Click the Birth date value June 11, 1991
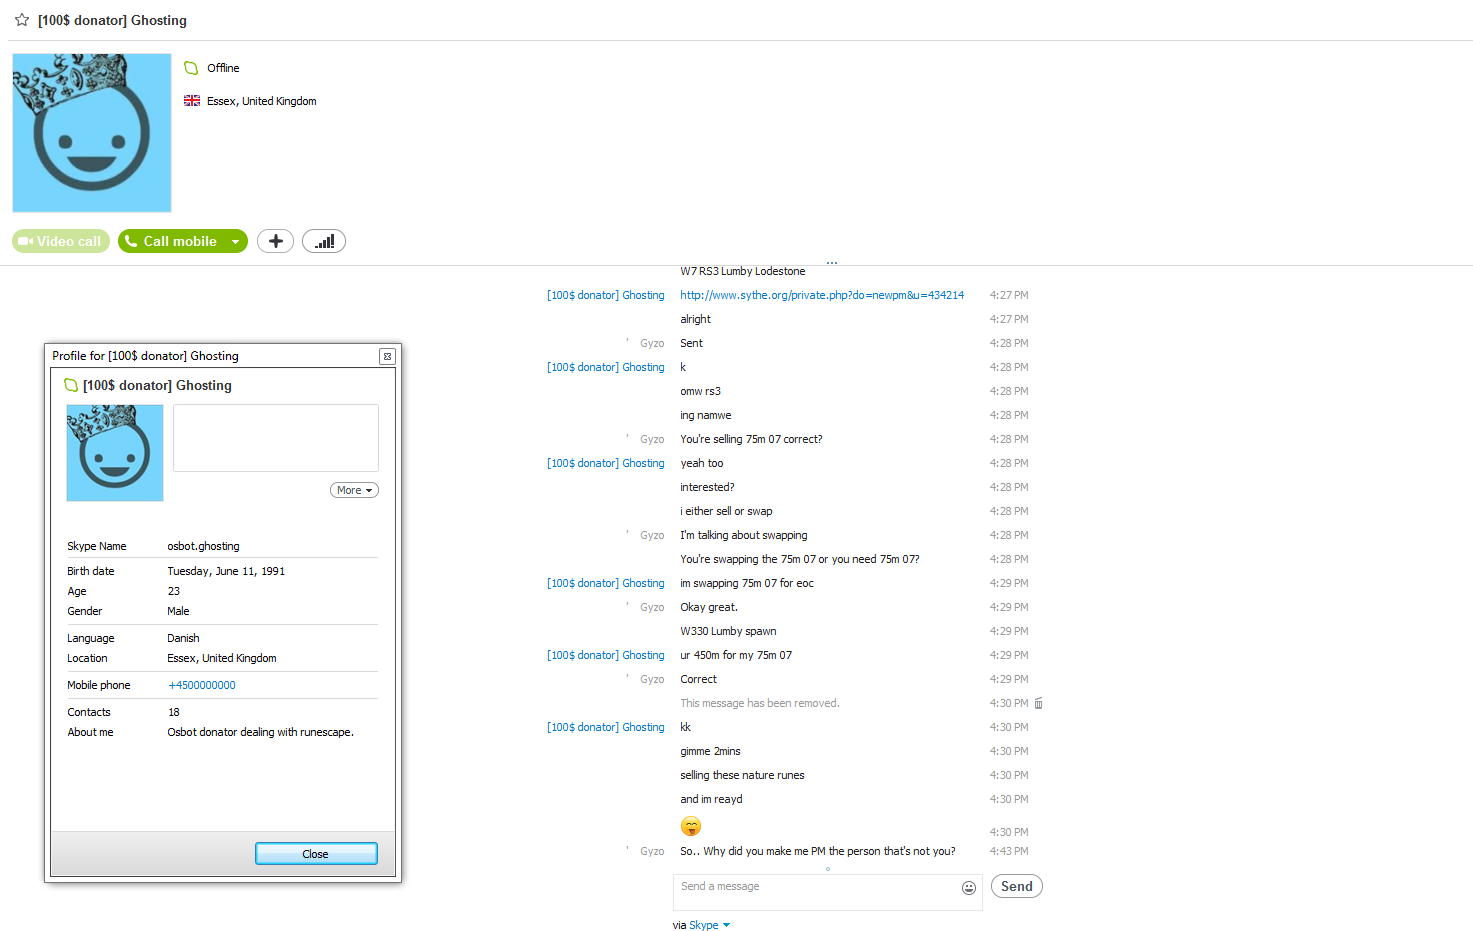1473x931 pixels. tap(226, 571)
